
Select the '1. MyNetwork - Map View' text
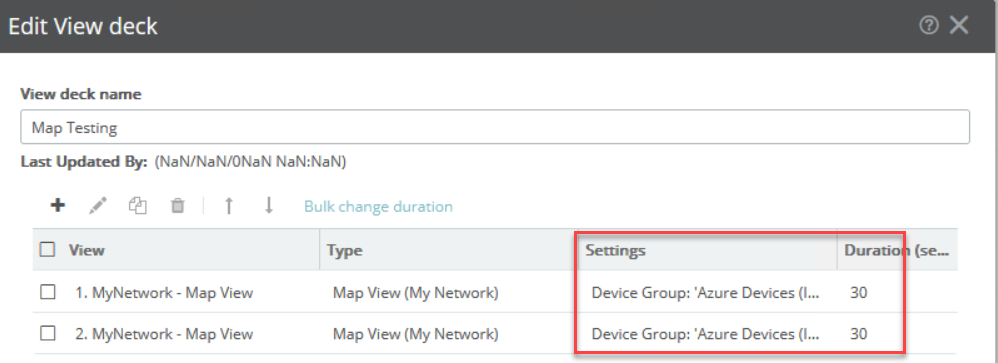pyautogui.click(x=164, y=293)
